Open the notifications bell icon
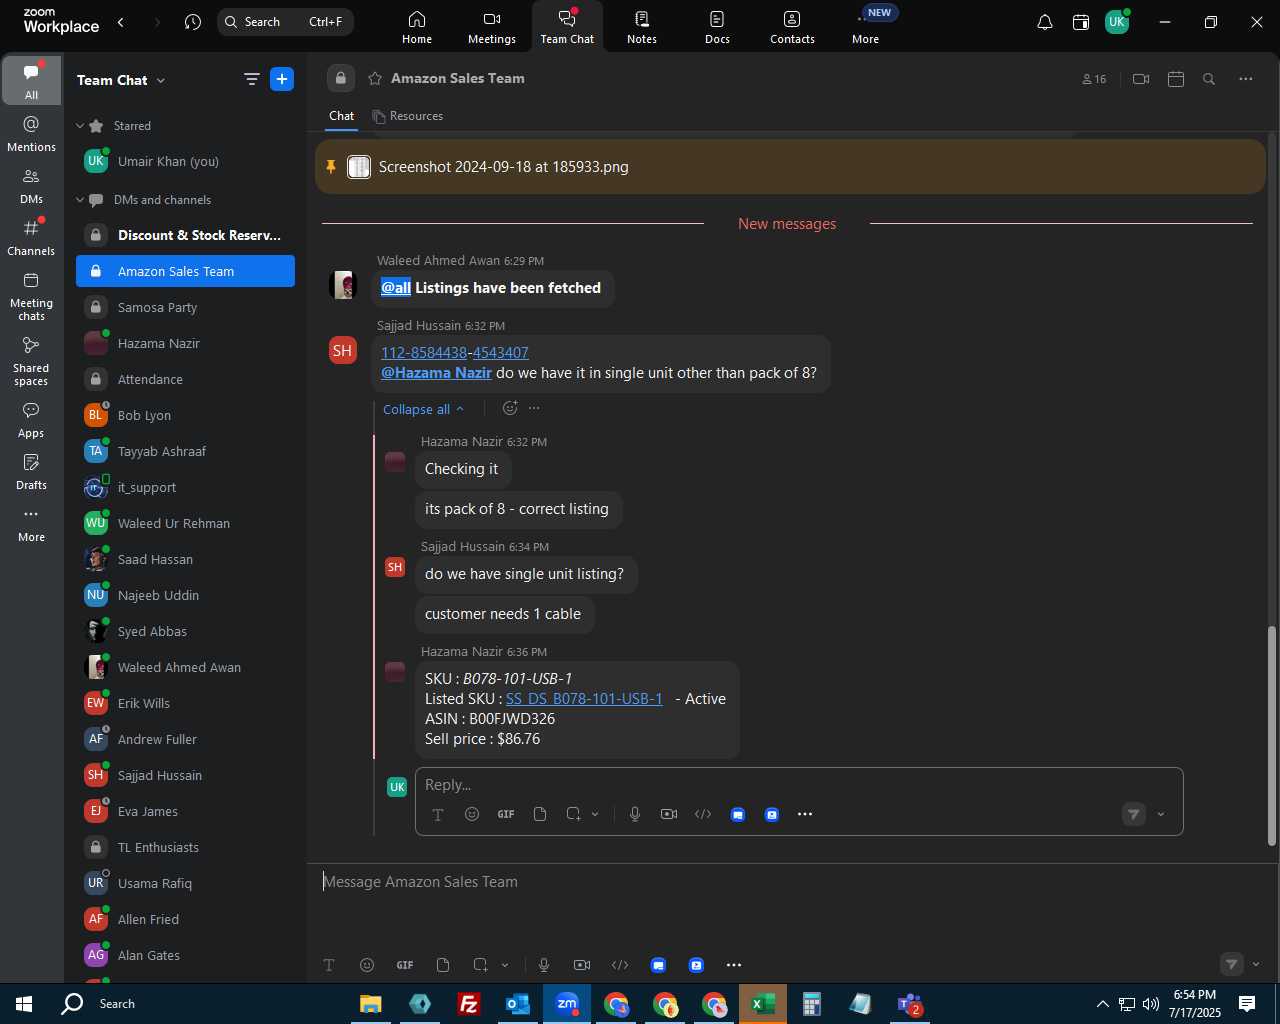The image size is (1280, 1024). click(1045, 22)
